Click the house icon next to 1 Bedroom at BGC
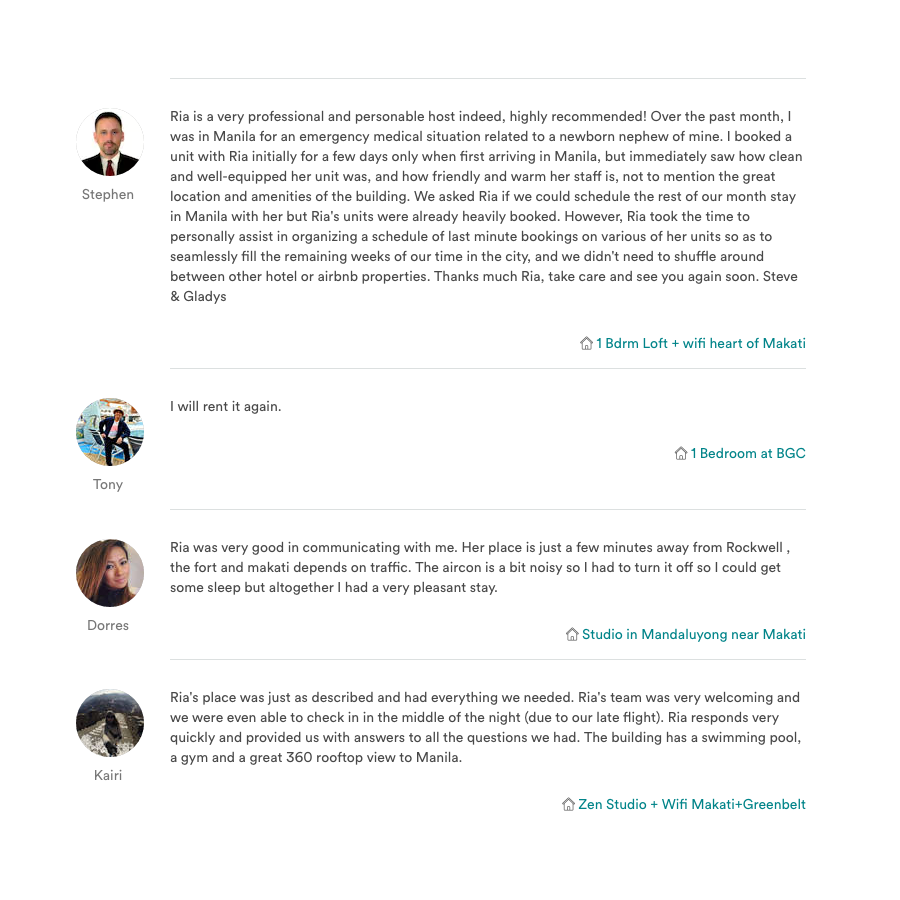The height and width of the screenshot is (900, 900). point(681,453)
